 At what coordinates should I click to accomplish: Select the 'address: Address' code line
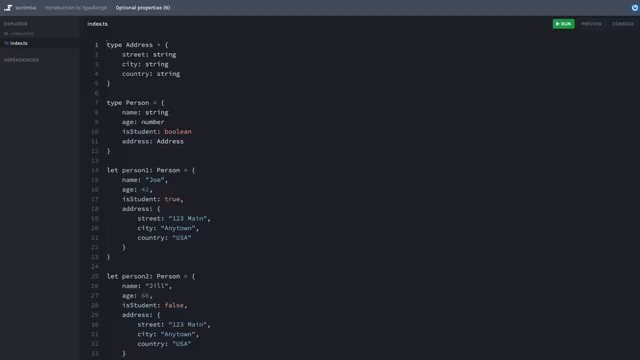(x=153, y=141)
